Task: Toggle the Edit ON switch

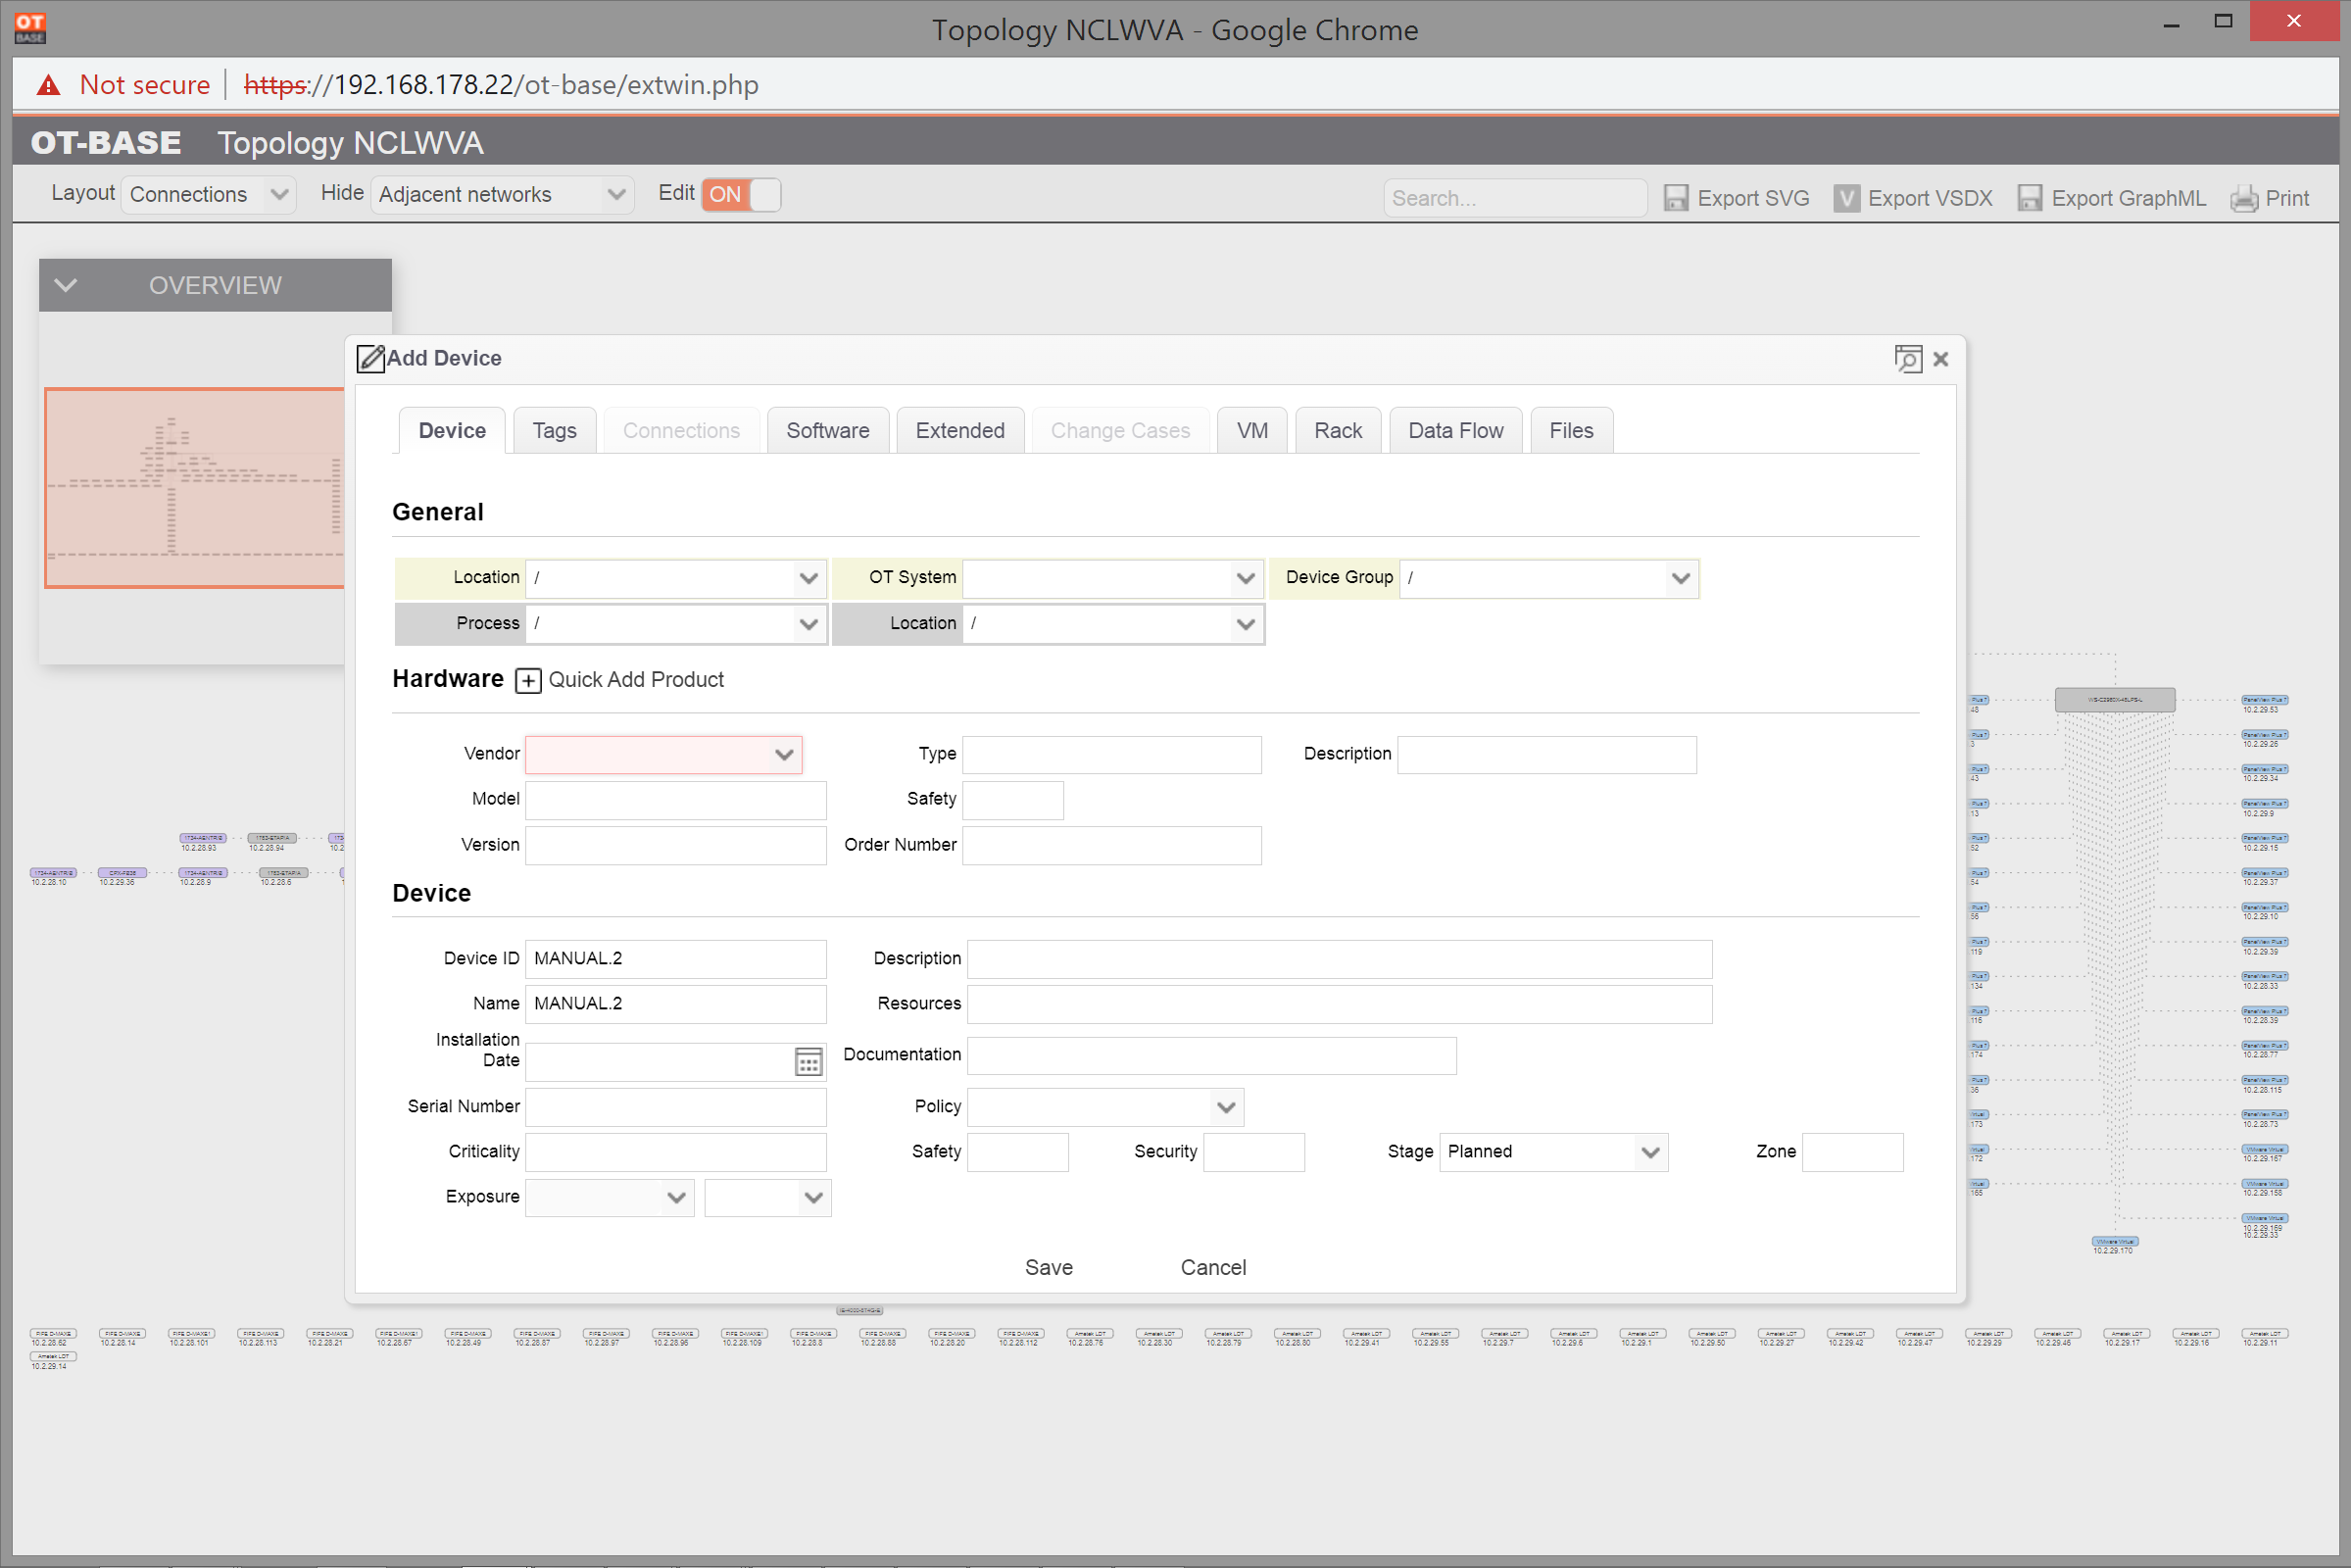Action: [741, 194]
